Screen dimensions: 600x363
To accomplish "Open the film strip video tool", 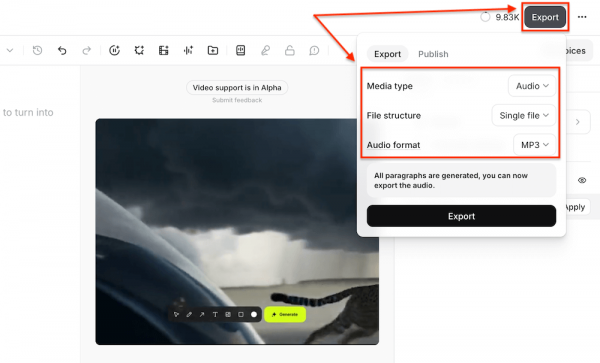I will pos(164,50).
